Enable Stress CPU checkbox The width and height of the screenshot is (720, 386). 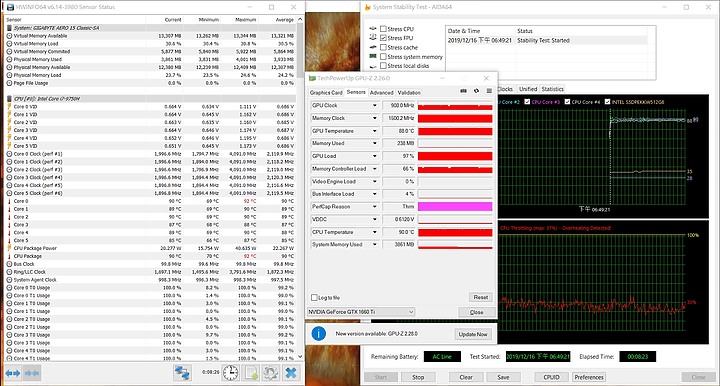tap(383, 29)
